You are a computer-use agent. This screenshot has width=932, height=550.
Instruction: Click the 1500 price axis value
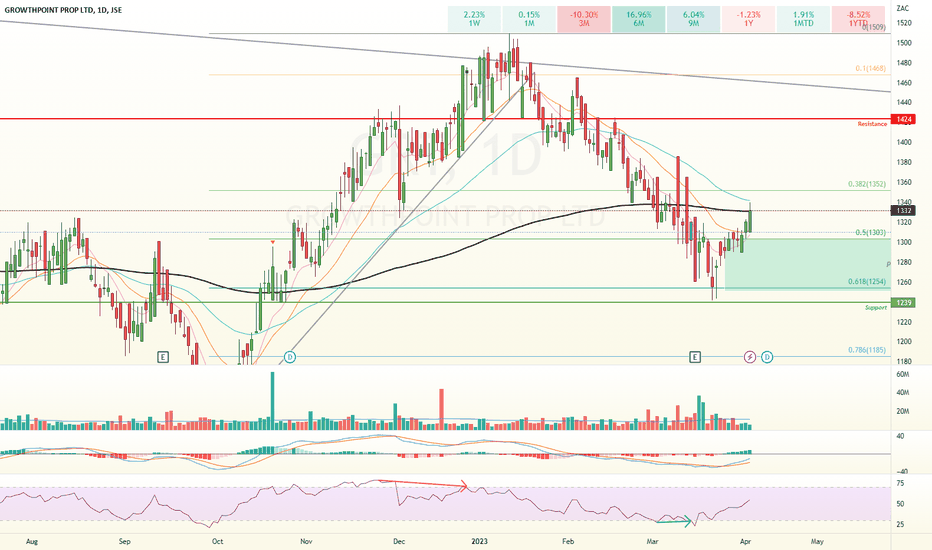pyautogui.click(x=904, y=43)
